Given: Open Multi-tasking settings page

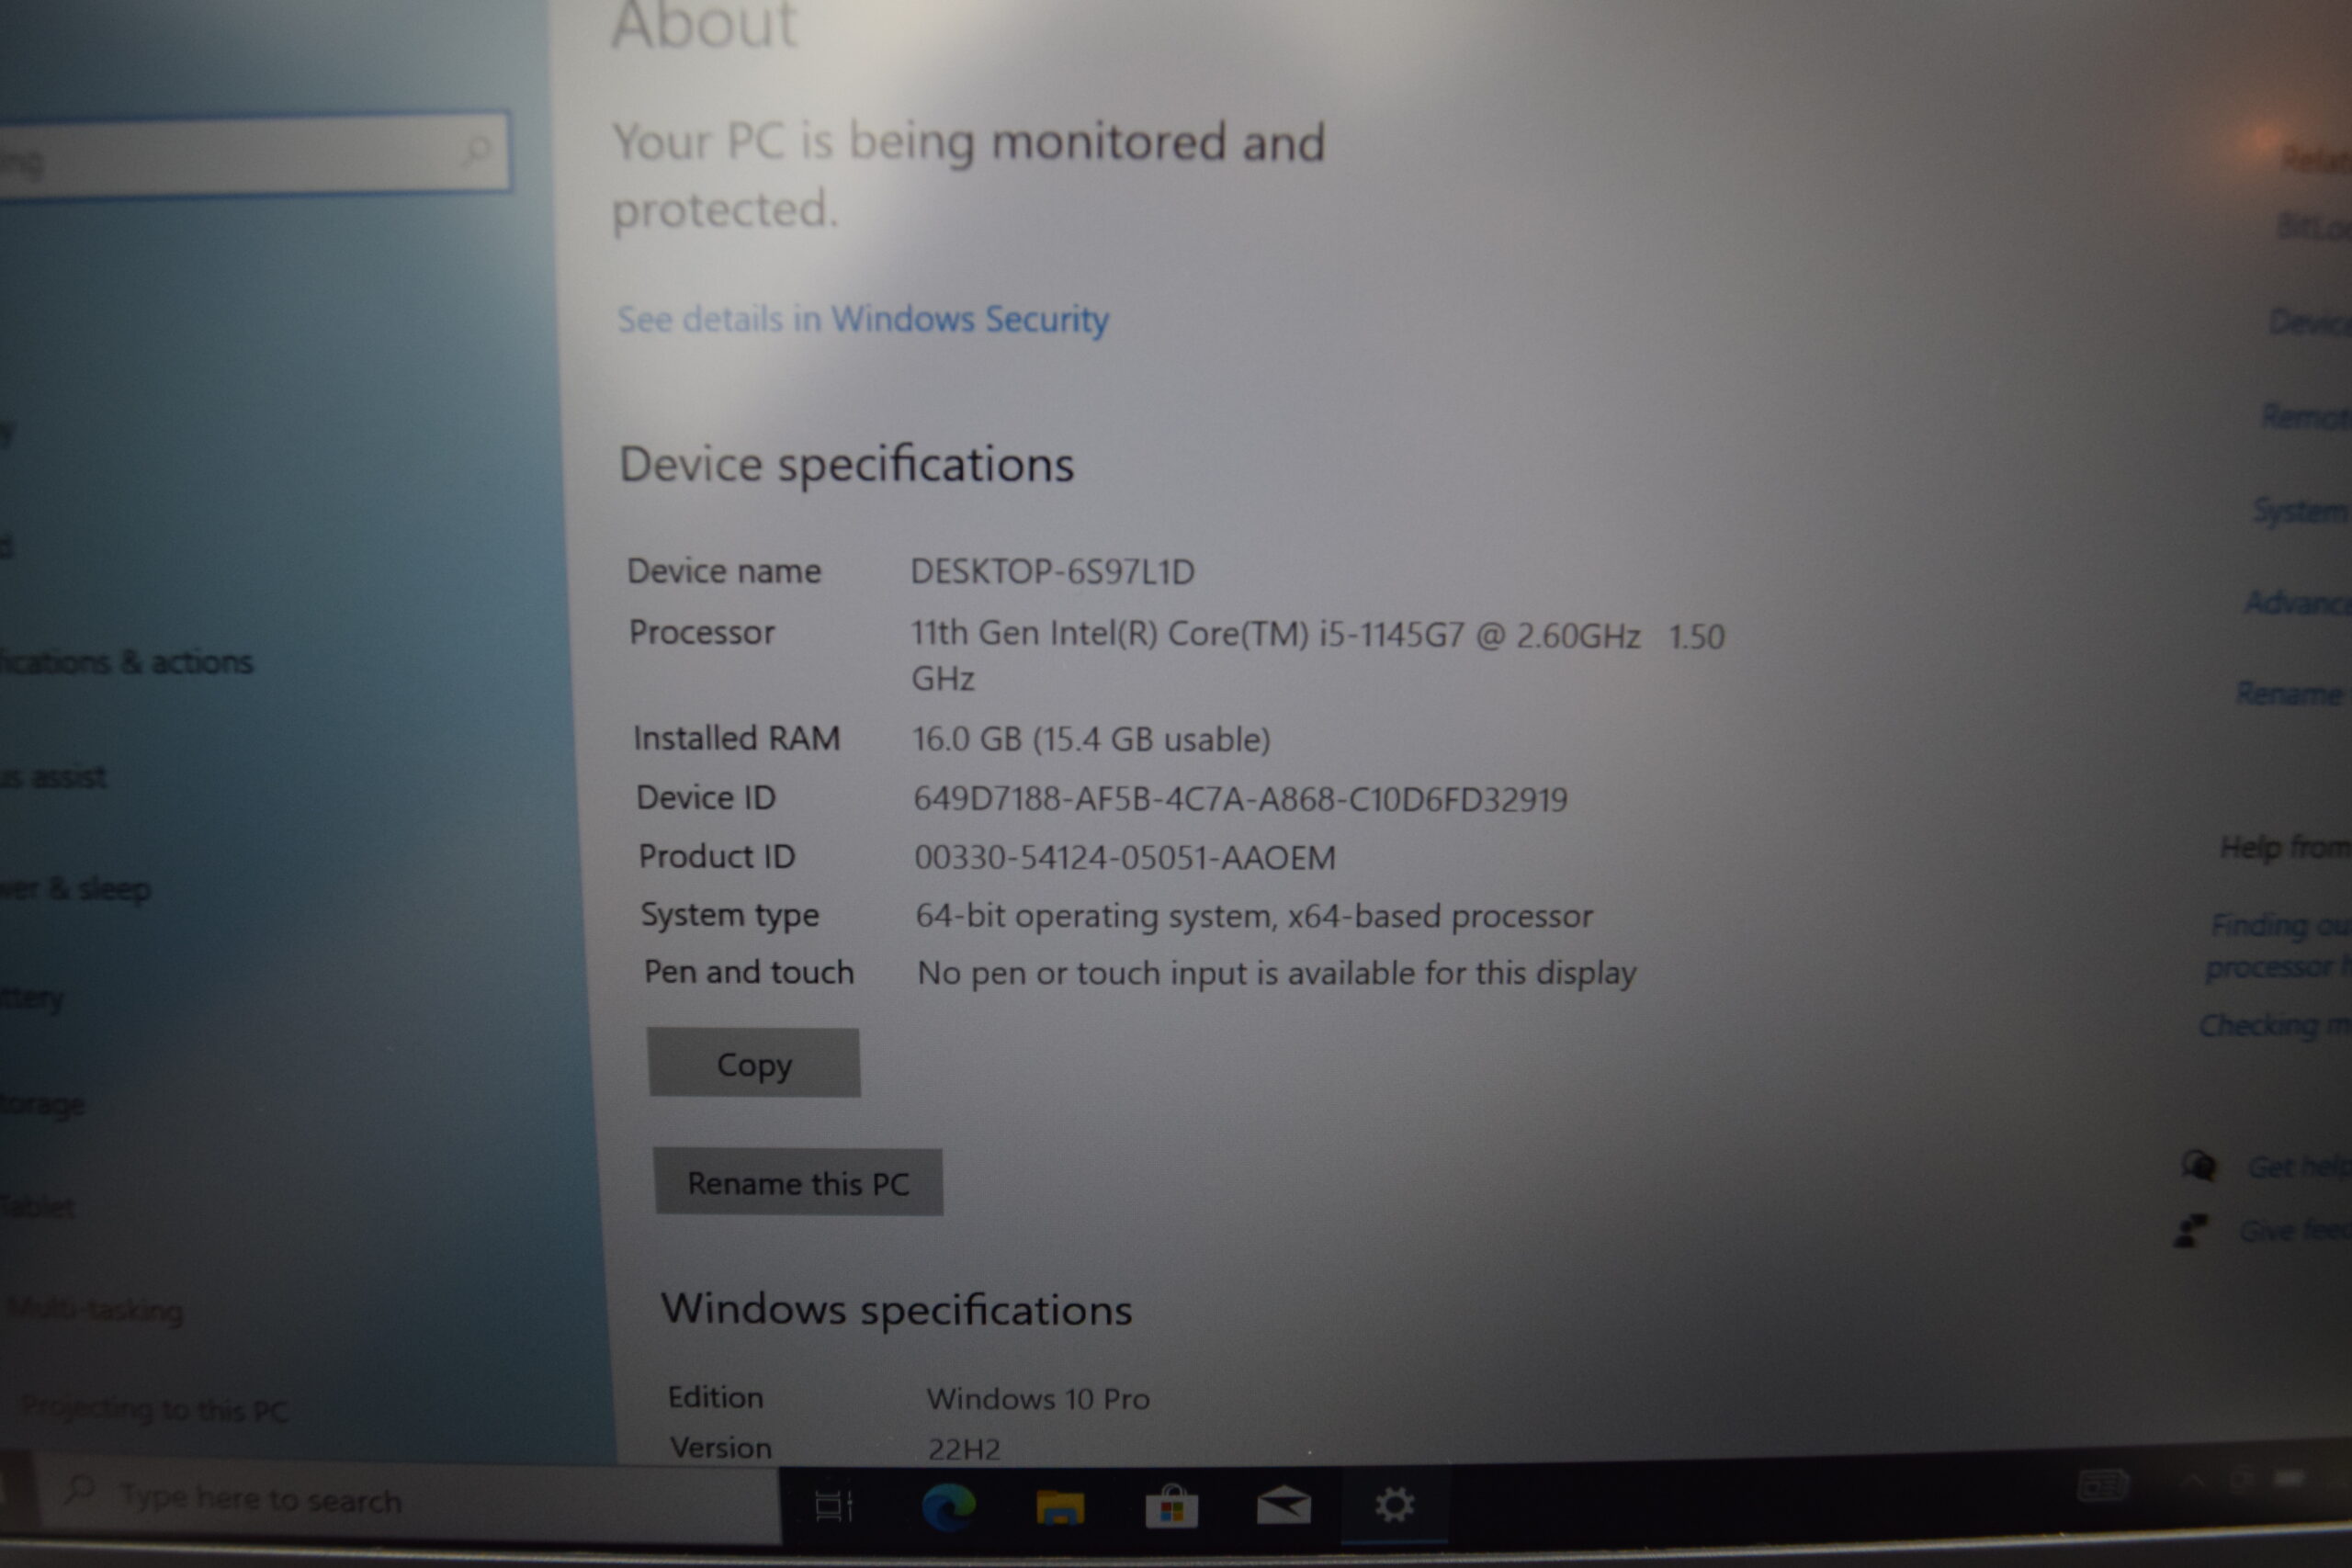Looking at the screenshot, I should 95,1309.
